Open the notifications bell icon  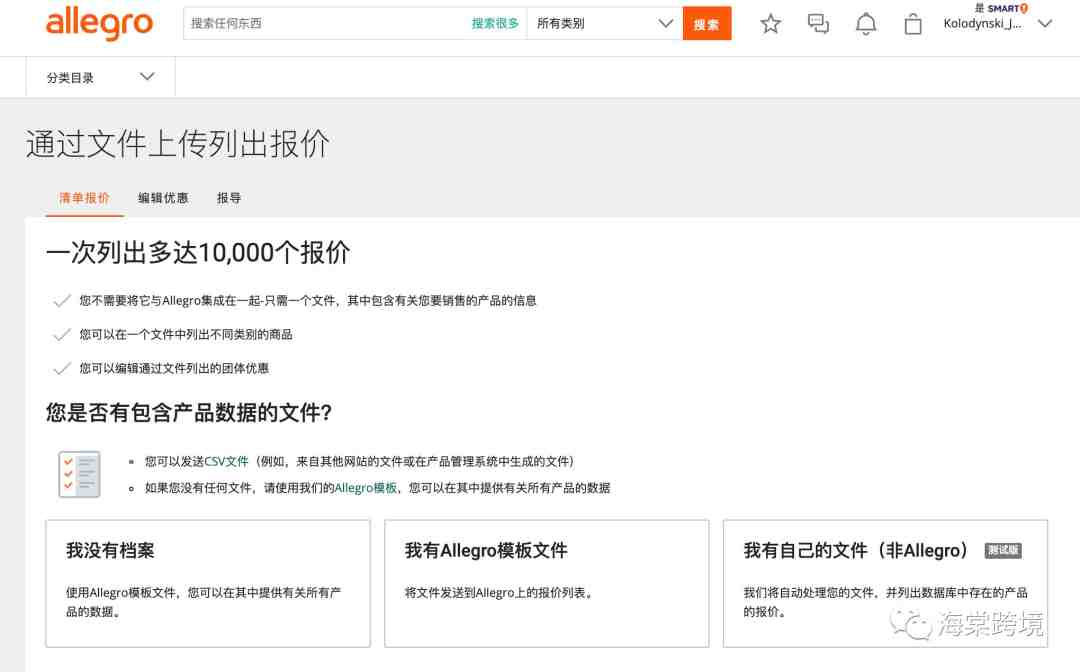click(x=866, y=24)
